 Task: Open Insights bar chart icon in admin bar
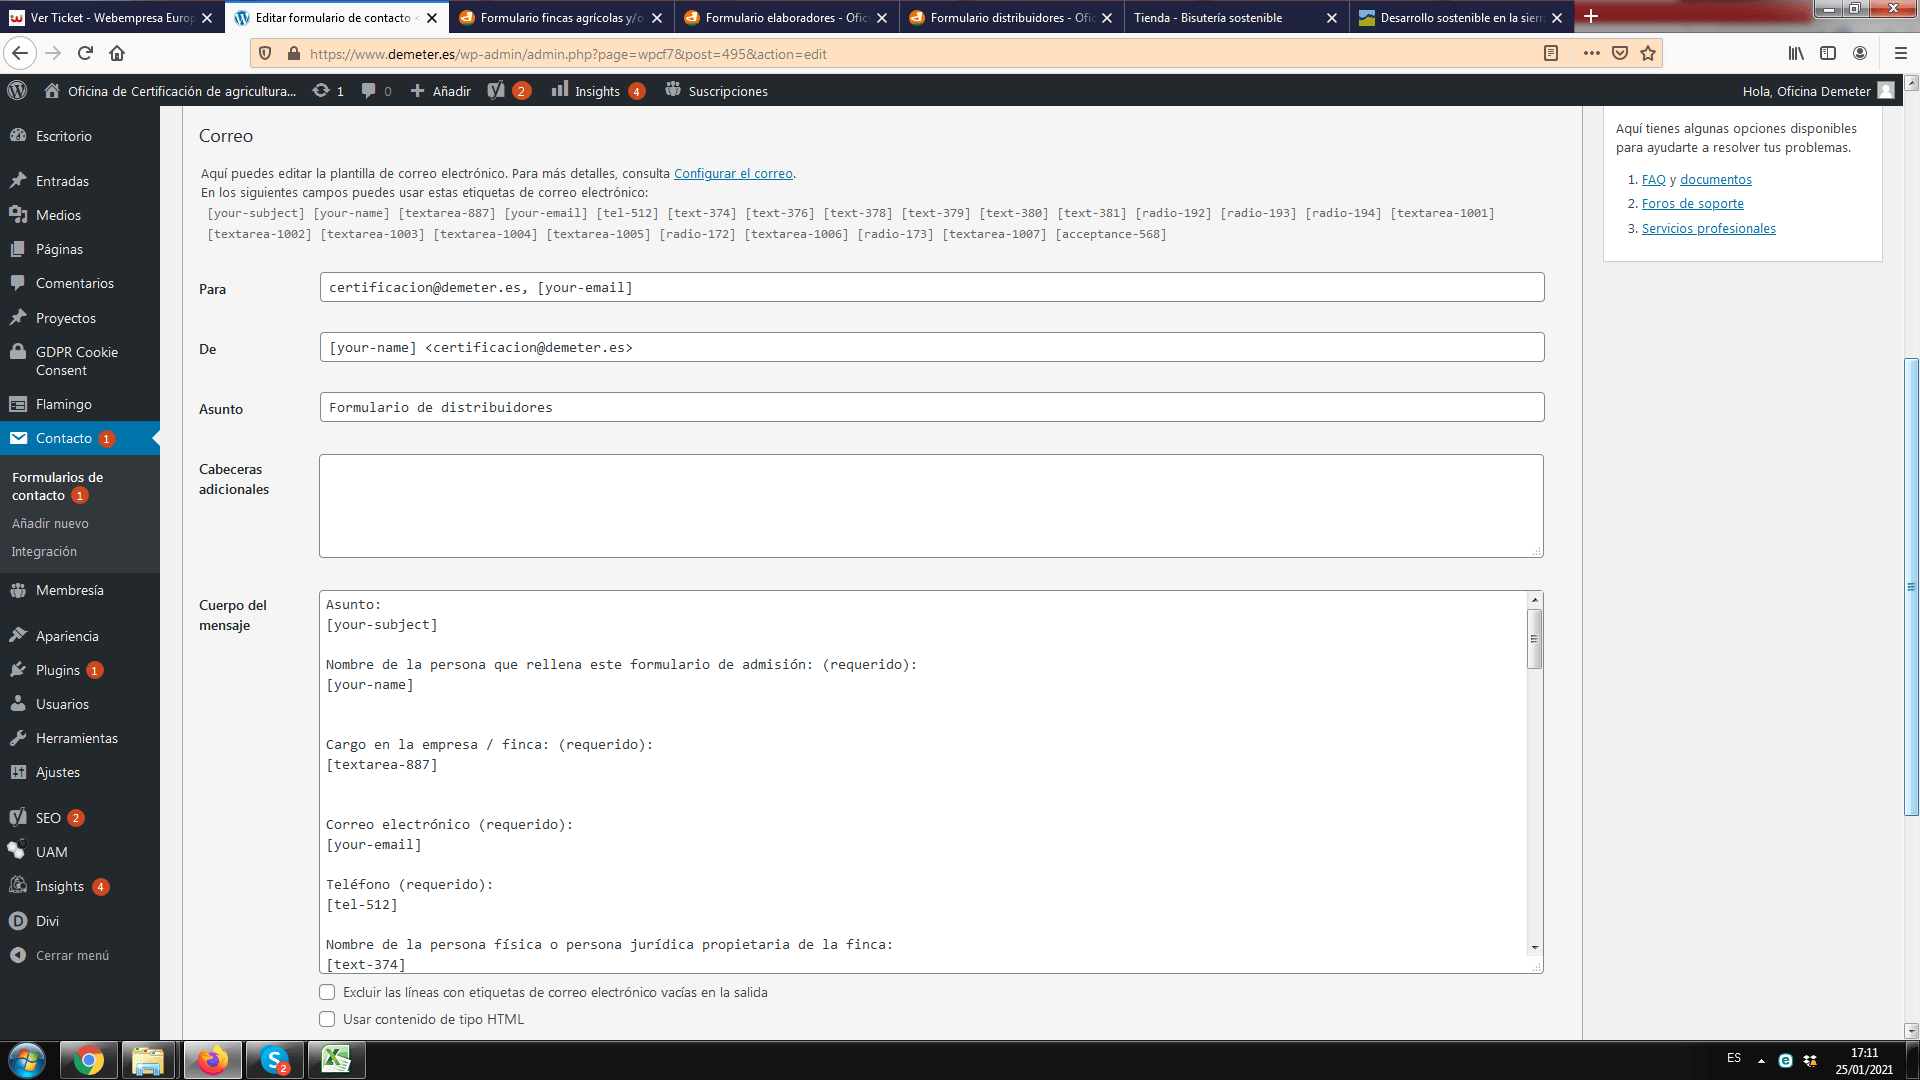(560, 90)
